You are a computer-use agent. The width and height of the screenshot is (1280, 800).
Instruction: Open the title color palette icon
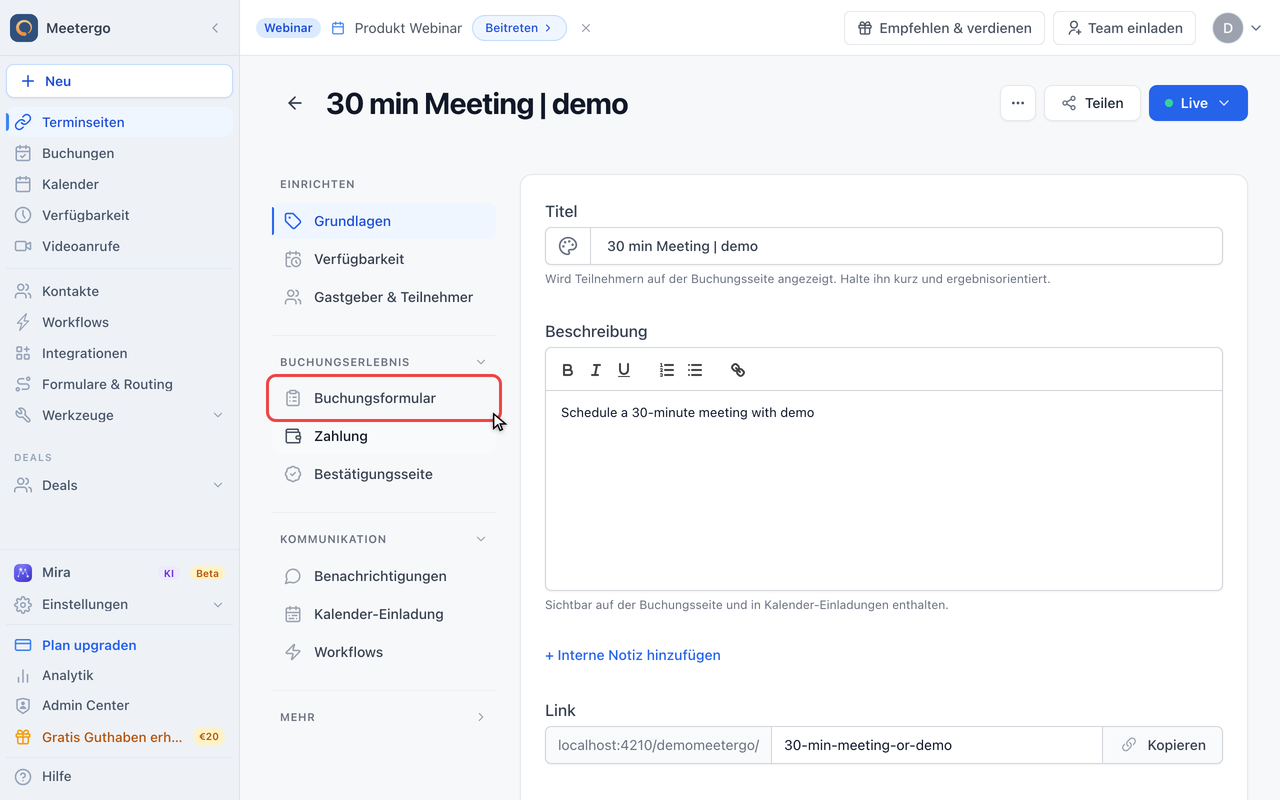pos(568,246)
